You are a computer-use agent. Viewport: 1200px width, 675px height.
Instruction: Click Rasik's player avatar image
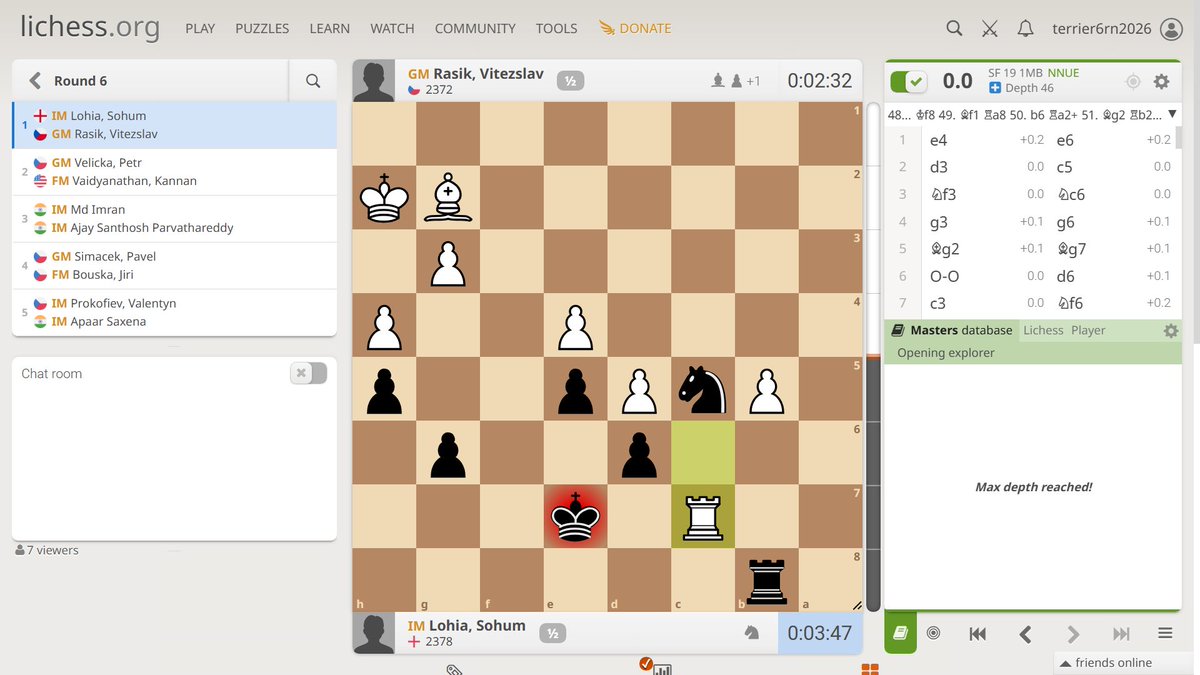coord(373,81)
